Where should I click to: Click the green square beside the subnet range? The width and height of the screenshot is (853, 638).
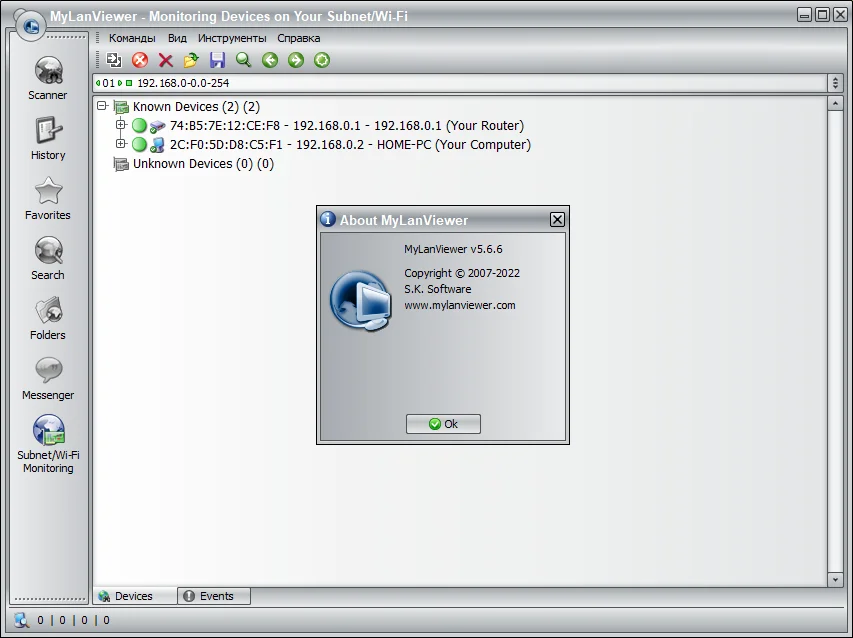point(129,83)
